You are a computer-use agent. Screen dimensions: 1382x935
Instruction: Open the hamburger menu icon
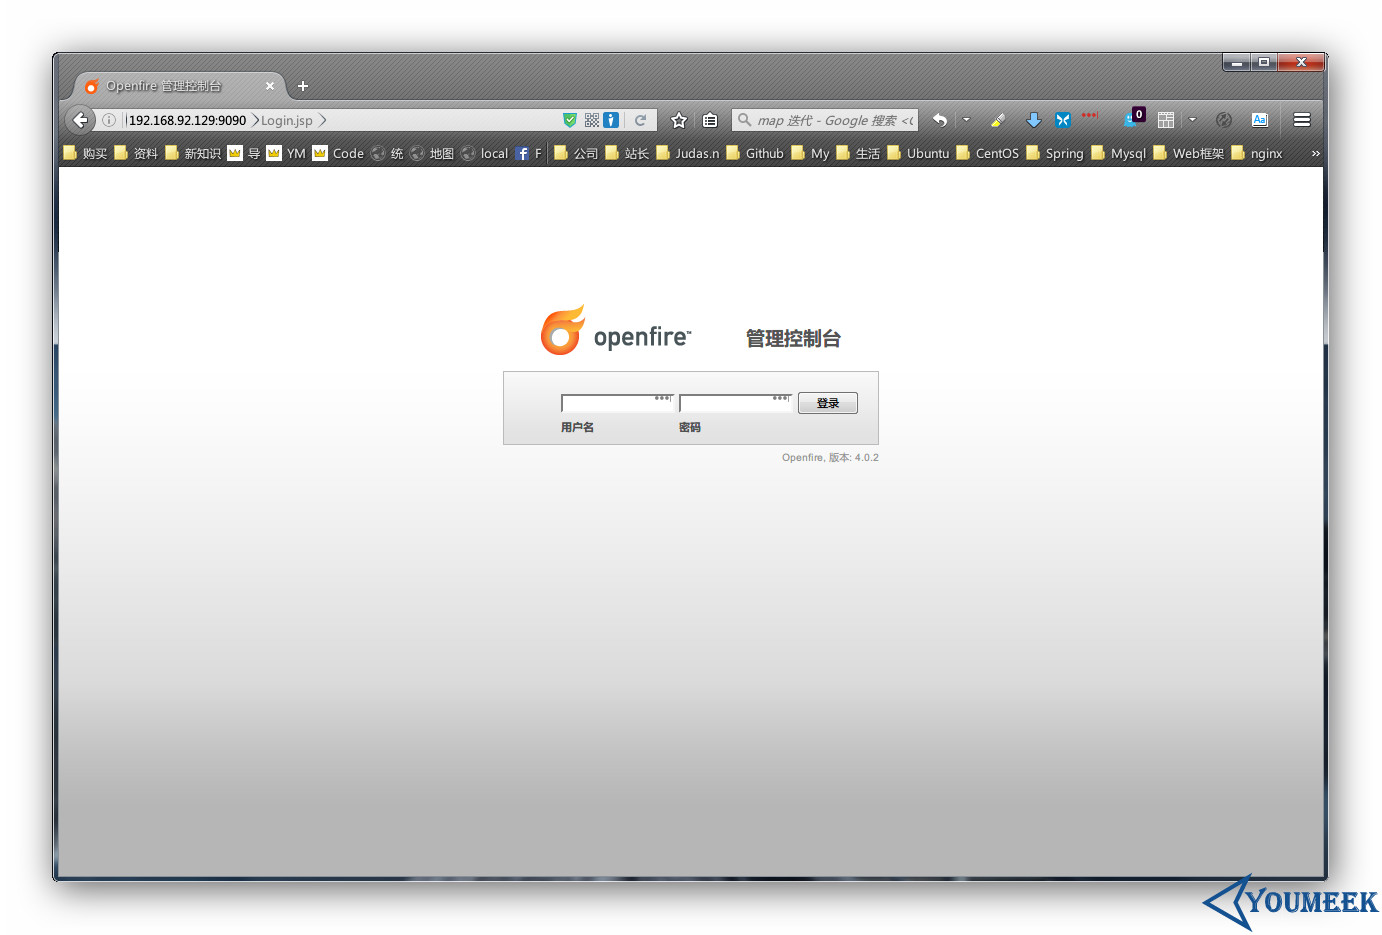click(1301, 120)
